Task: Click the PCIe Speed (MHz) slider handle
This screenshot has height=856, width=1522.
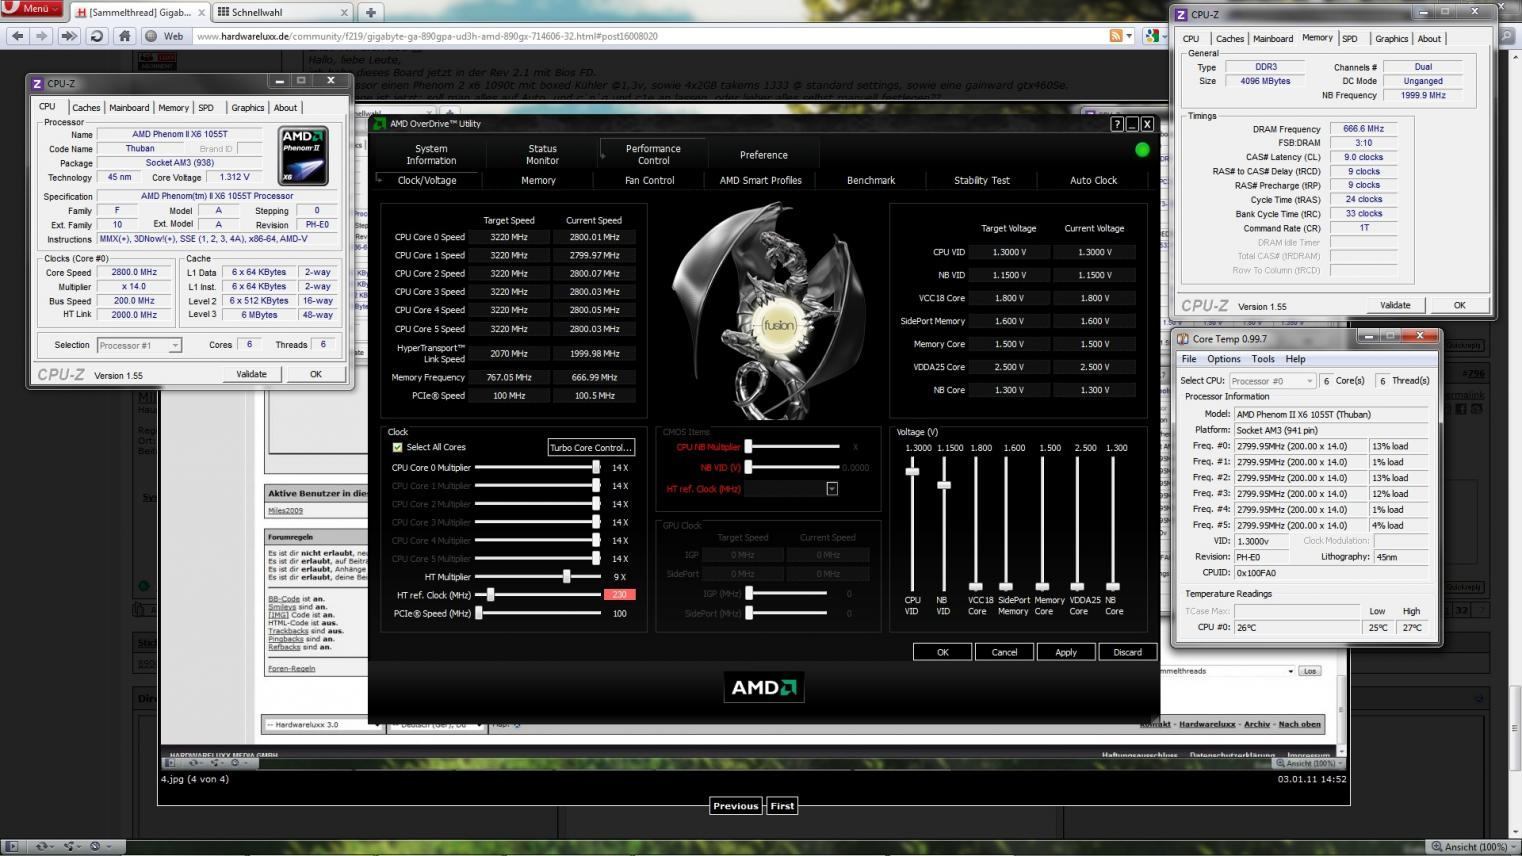Action: (479, 613)
